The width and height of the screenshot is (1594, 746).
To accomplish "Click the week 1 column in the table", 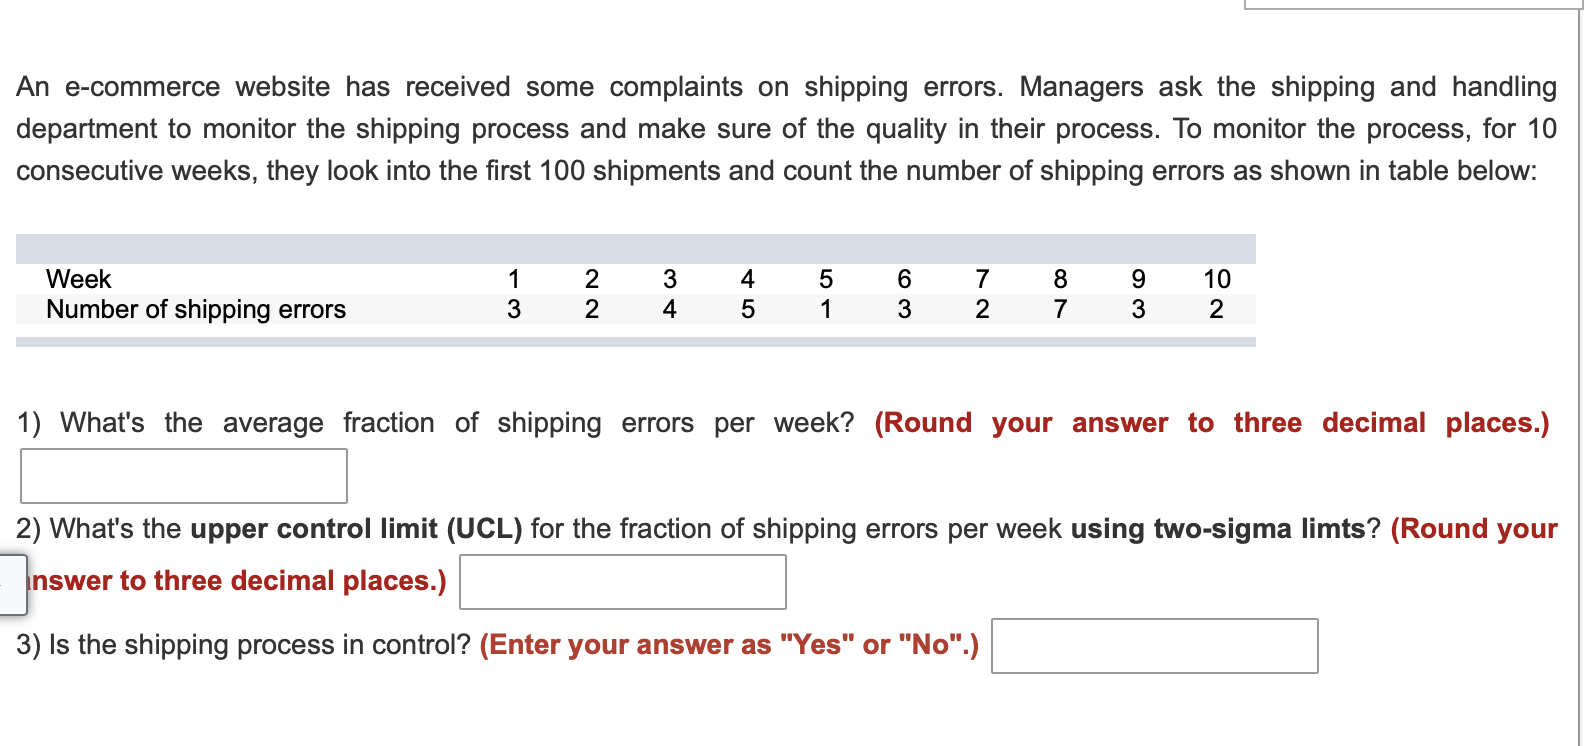I will [514, 279].
